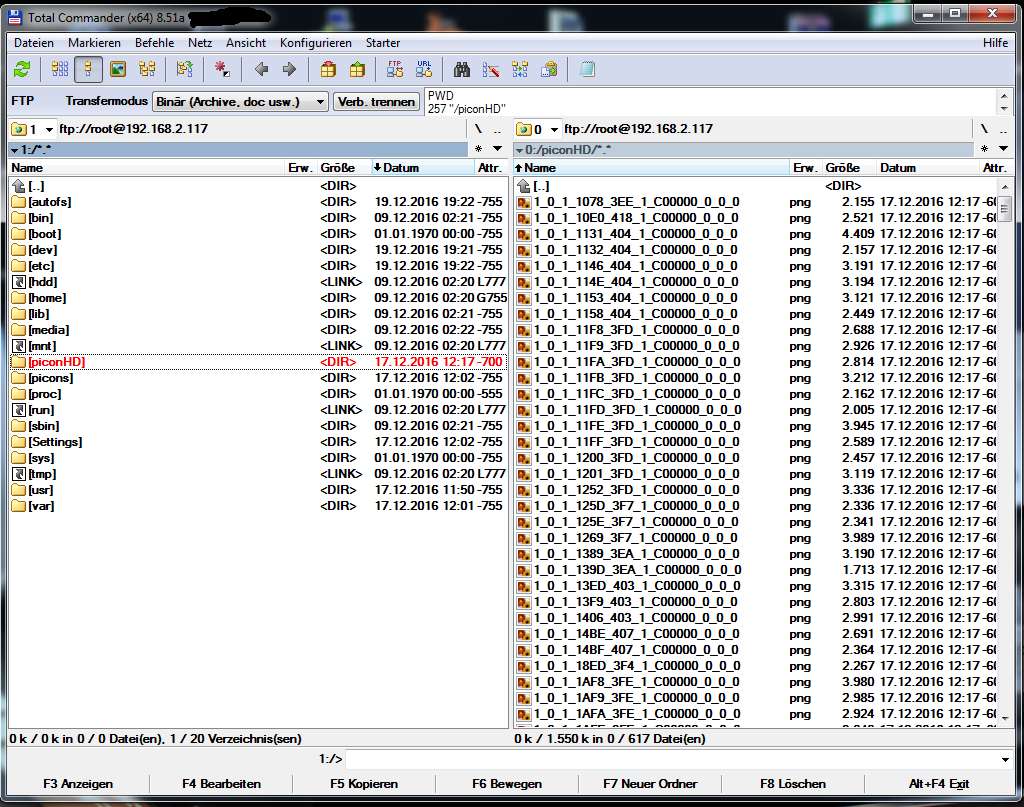
Task: Open file search with binoculars icon
Action: (x=462, y=69)
